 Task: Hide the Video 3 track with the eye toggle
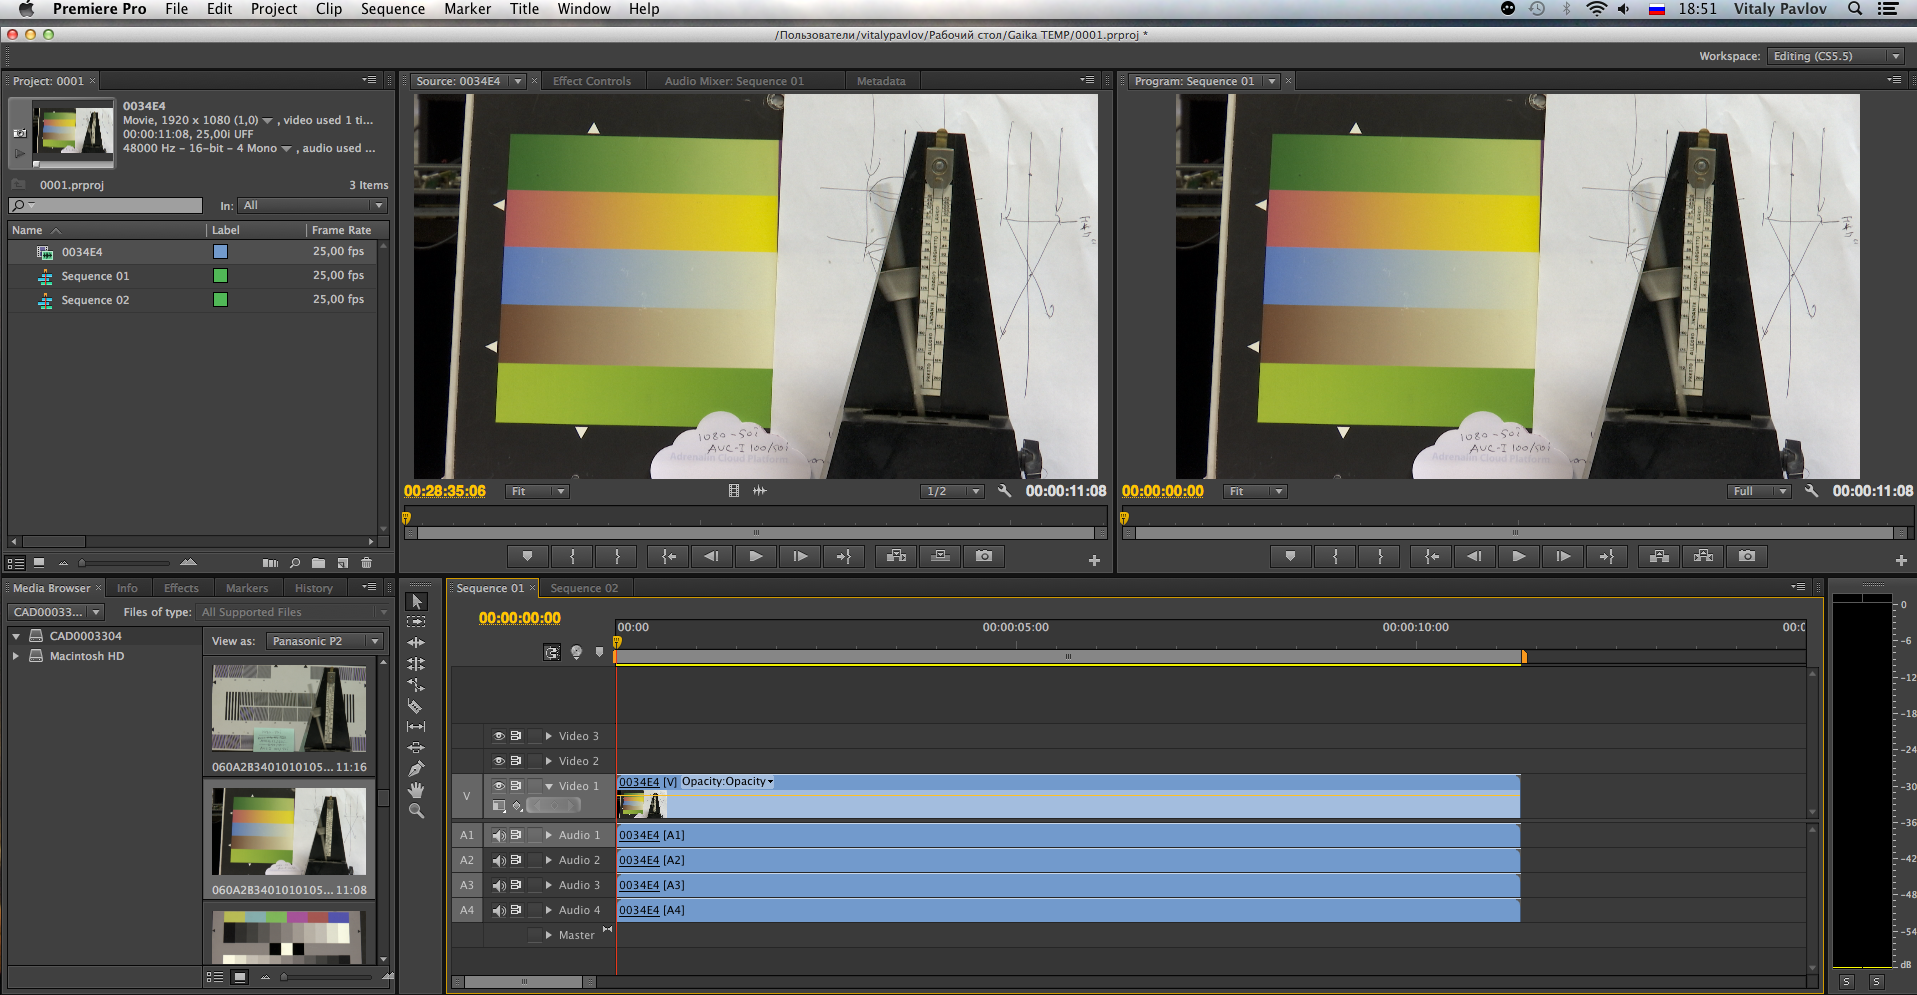(x=498, y=736)
